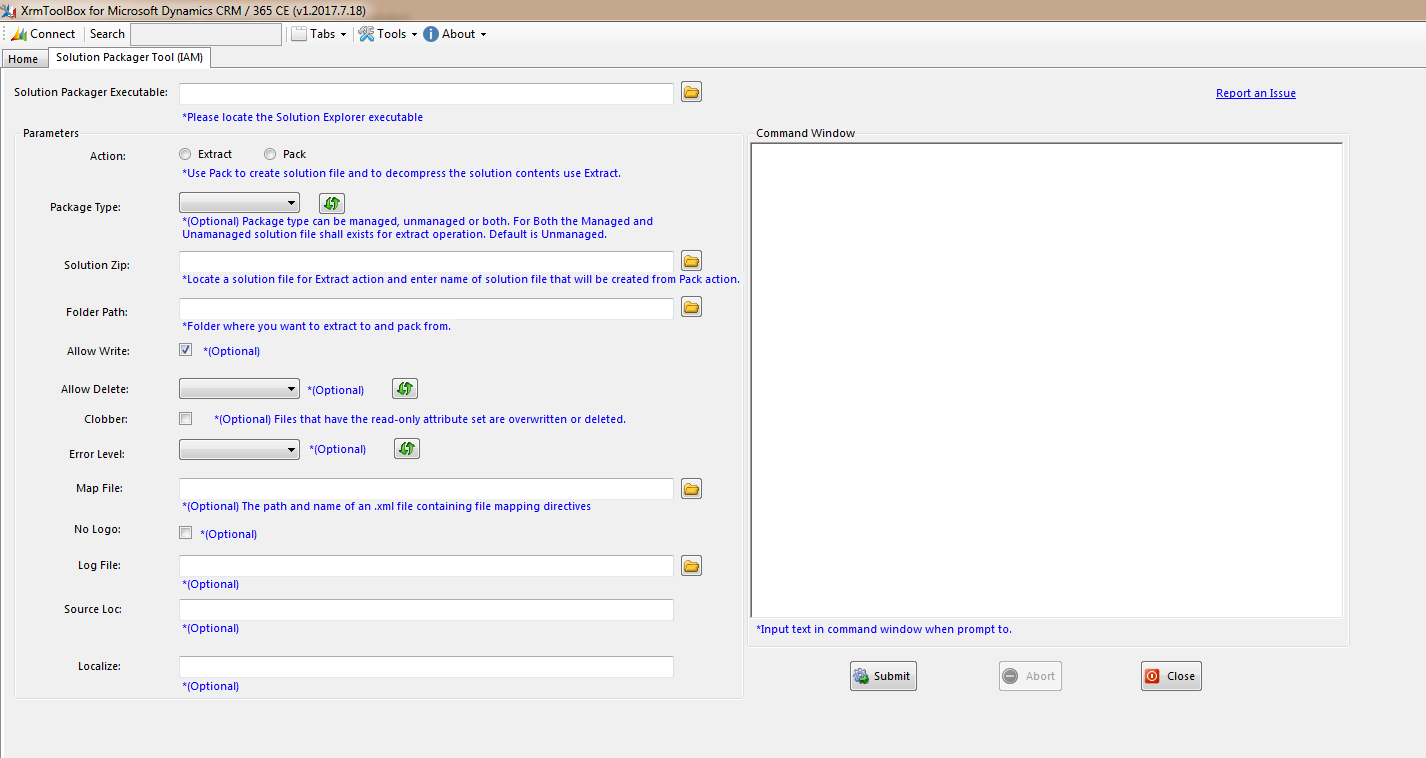Open the About dropdown menu
This screenshot has width=1426, height=758.
point(455,34)
